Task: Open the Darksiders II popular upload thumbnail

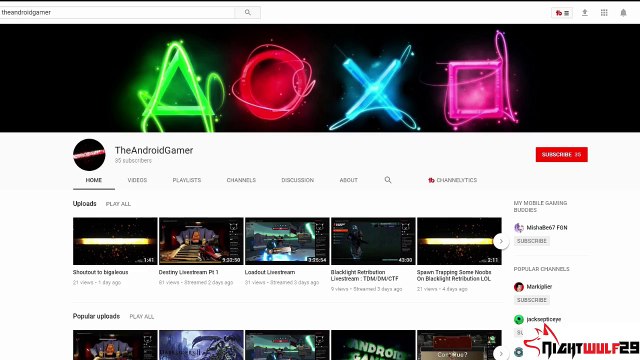Action: click(201, 345)
